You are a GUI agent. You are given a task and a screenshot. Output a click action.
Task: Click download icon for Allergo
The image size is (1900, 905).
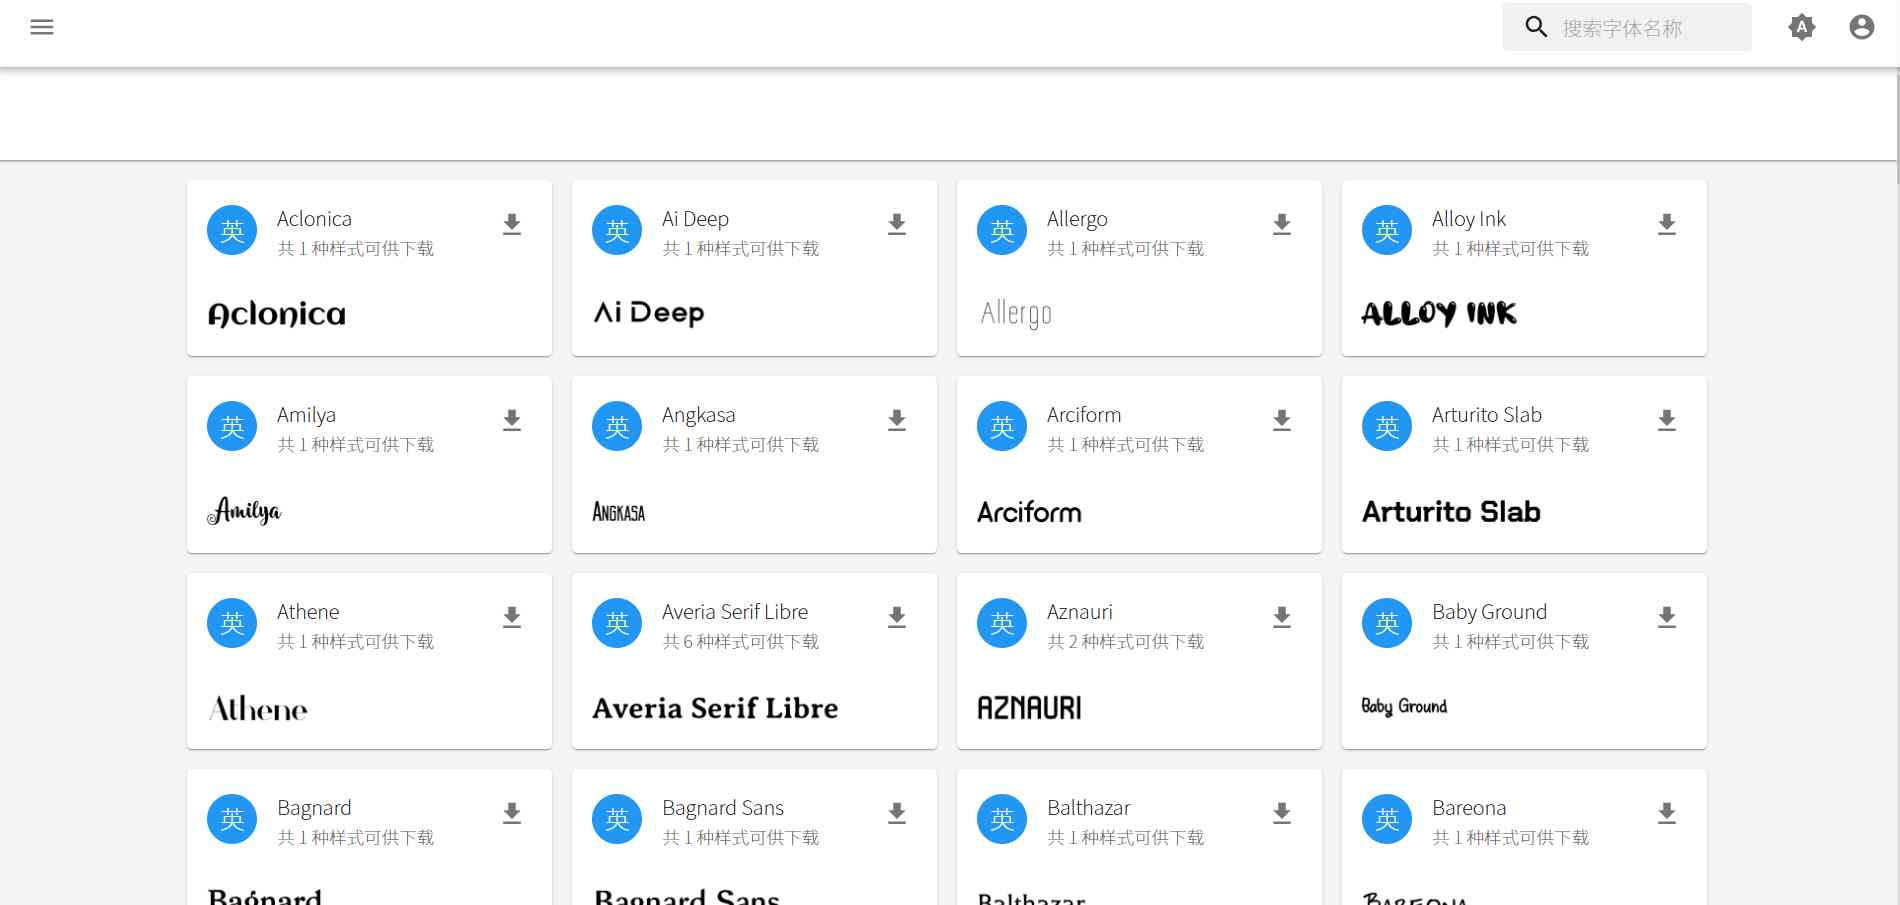(1282, 224)
